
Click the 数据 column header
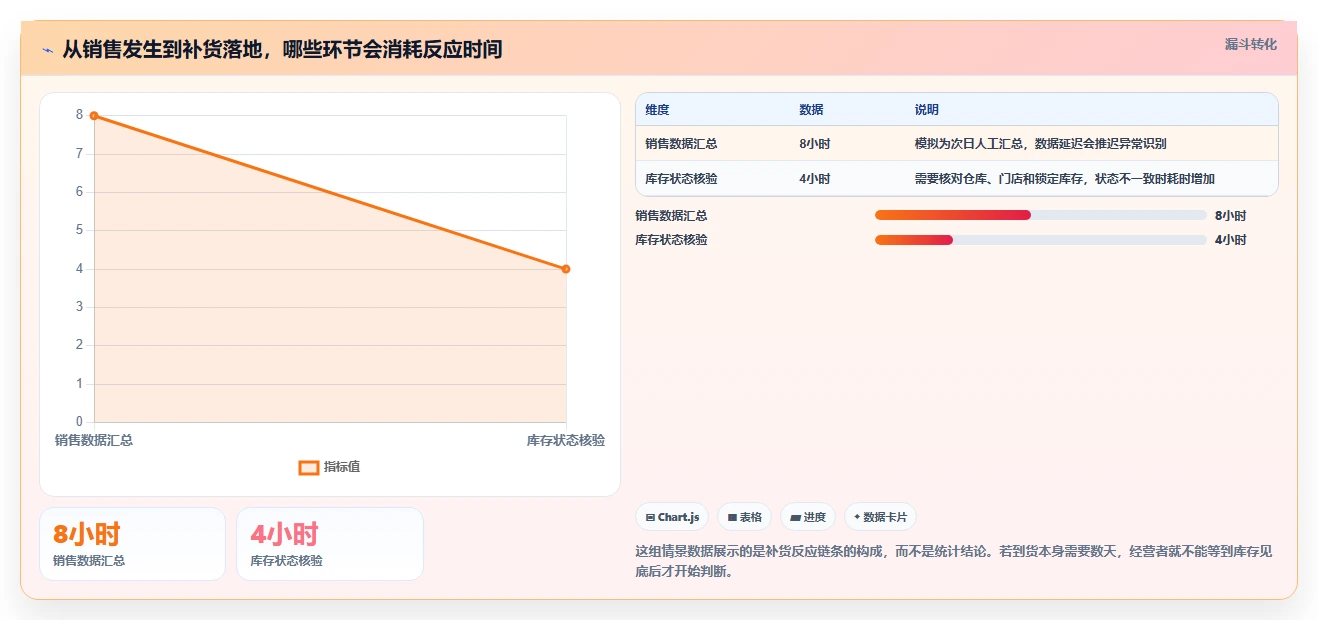[x=811, y=110]
